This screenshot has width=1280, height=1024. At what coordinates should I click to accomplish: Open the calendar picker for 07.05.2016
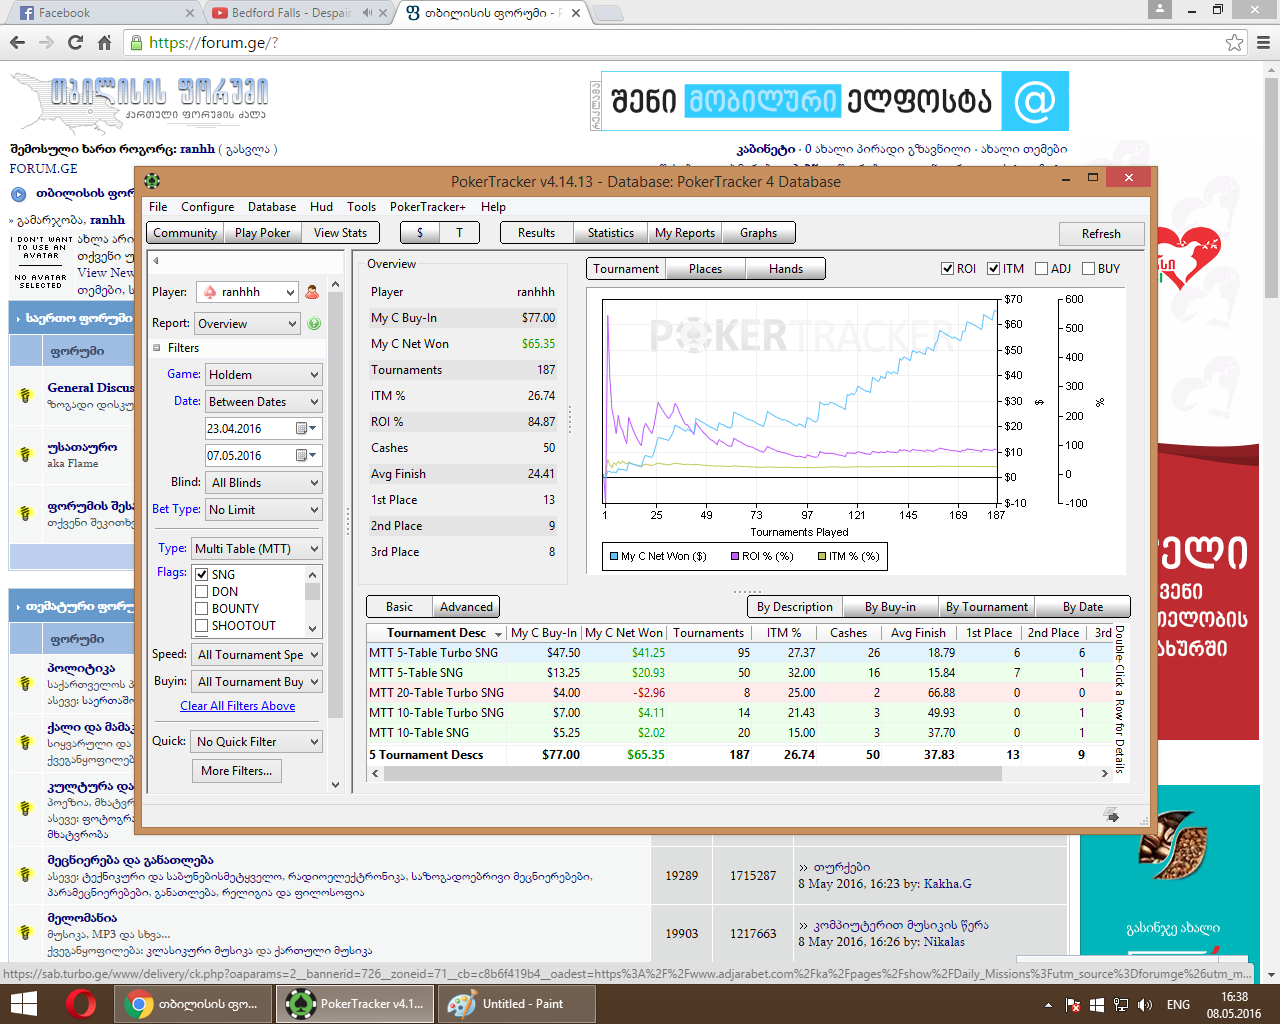click(307, 456)
